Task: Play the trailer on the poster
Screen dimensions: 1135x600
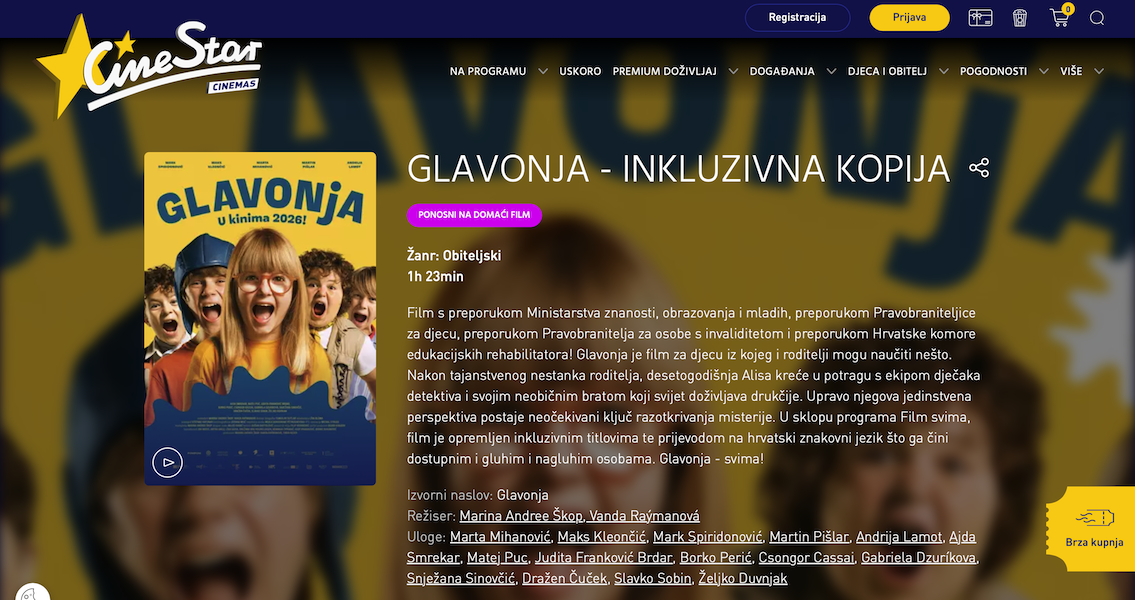Action: coord(167,462)
